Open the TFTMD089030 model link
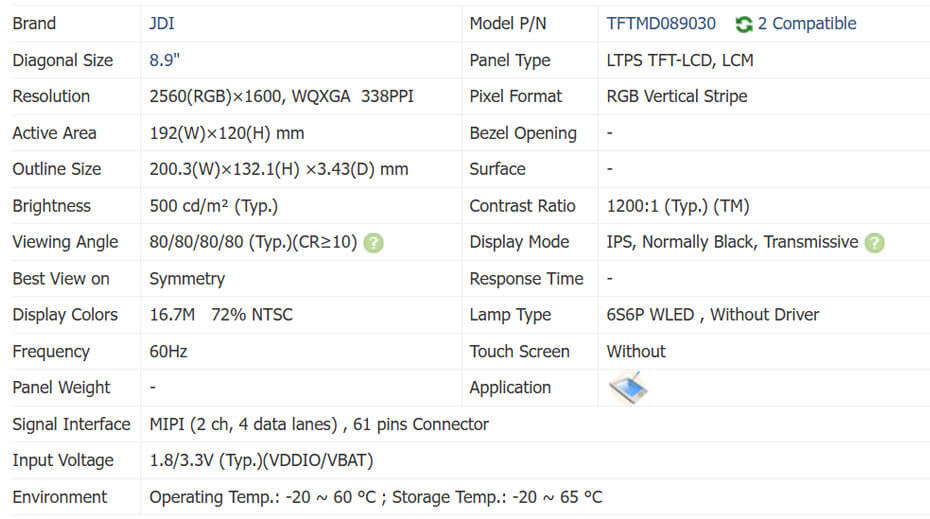This screenshot has height=519, width=930. pos(661,24)
